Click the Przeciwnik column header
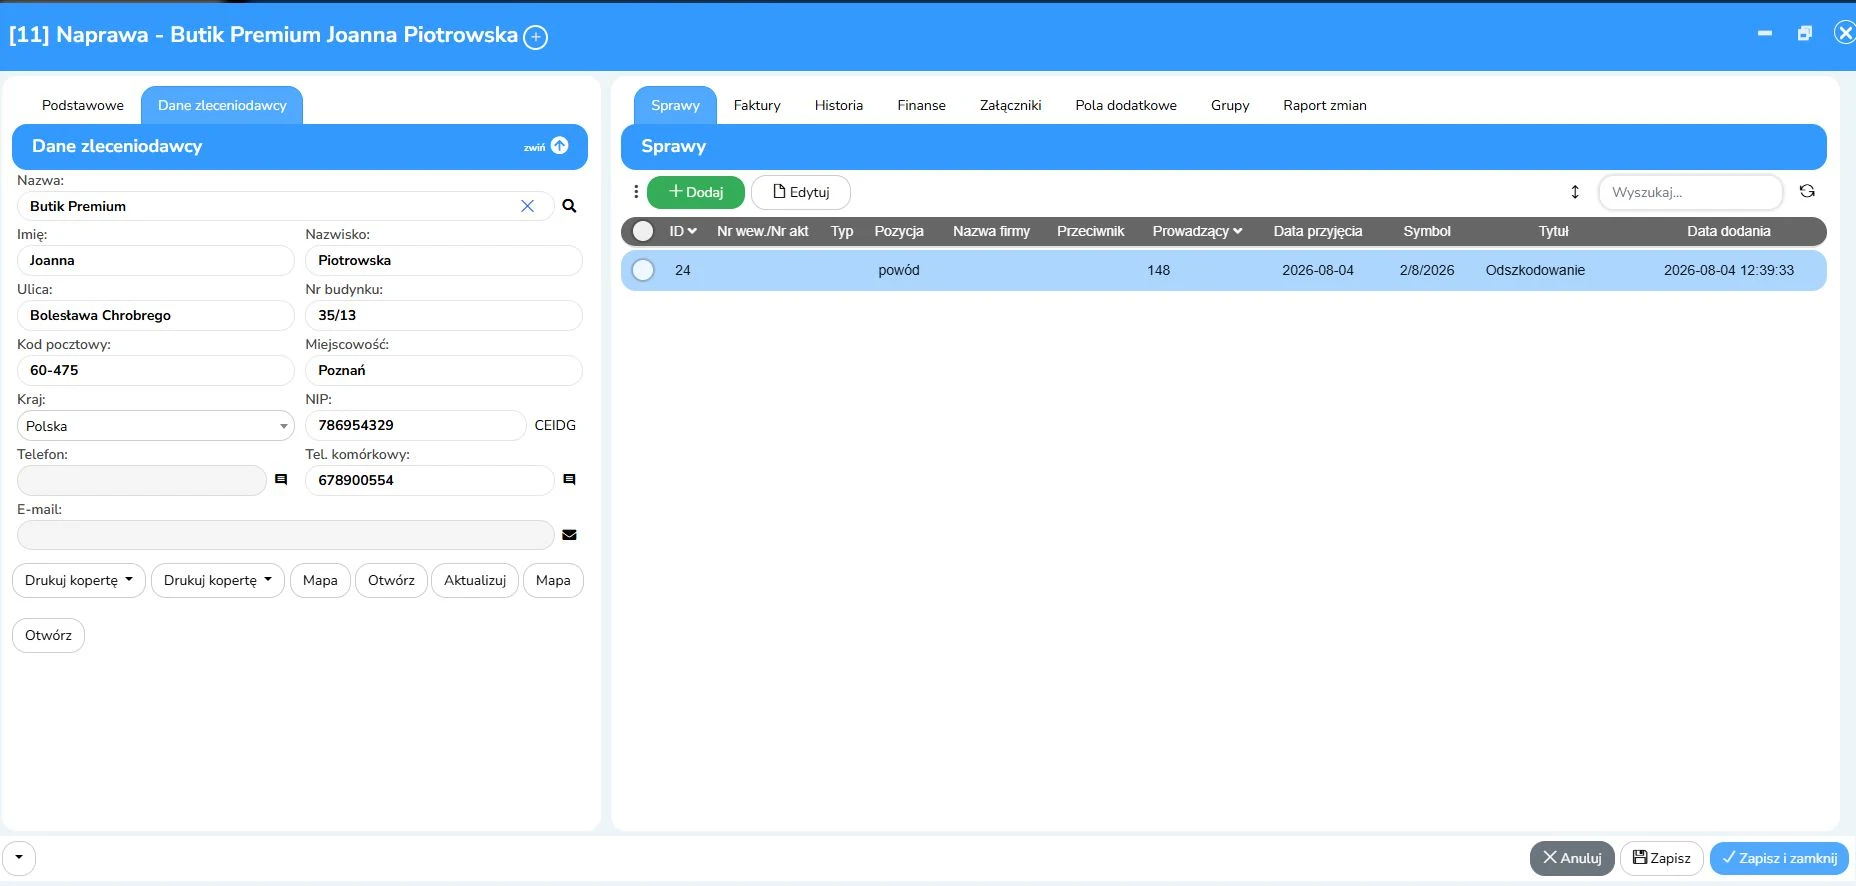Image resolution: width=1856 pixels, height=886 pixels. click(1090, 231)
